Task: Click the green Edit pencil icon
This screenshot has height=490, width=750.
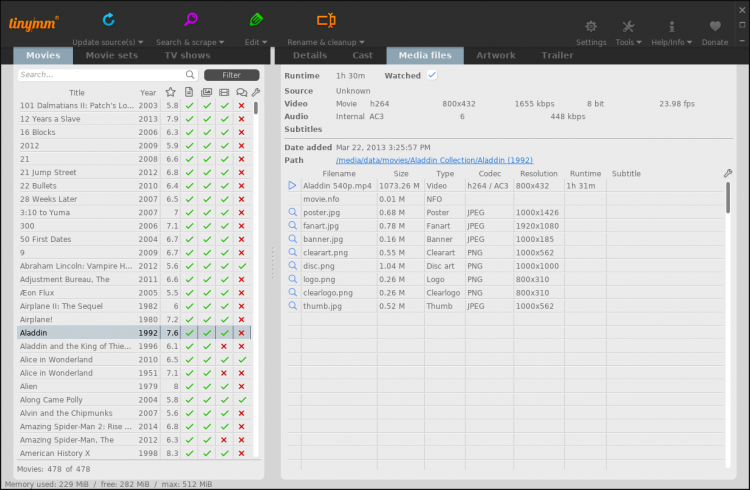Action: coord(256,19)
